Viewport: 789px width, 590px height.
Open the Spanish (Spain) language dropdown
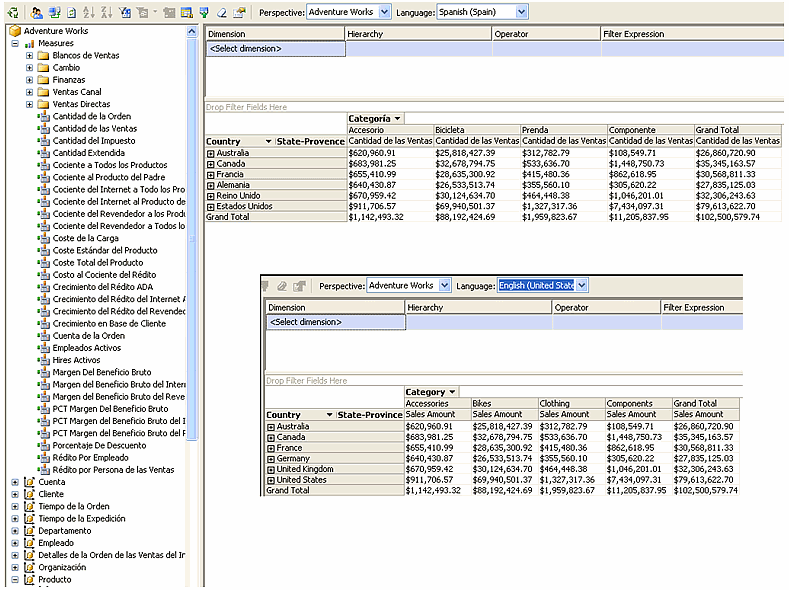(x=521, y=12)
